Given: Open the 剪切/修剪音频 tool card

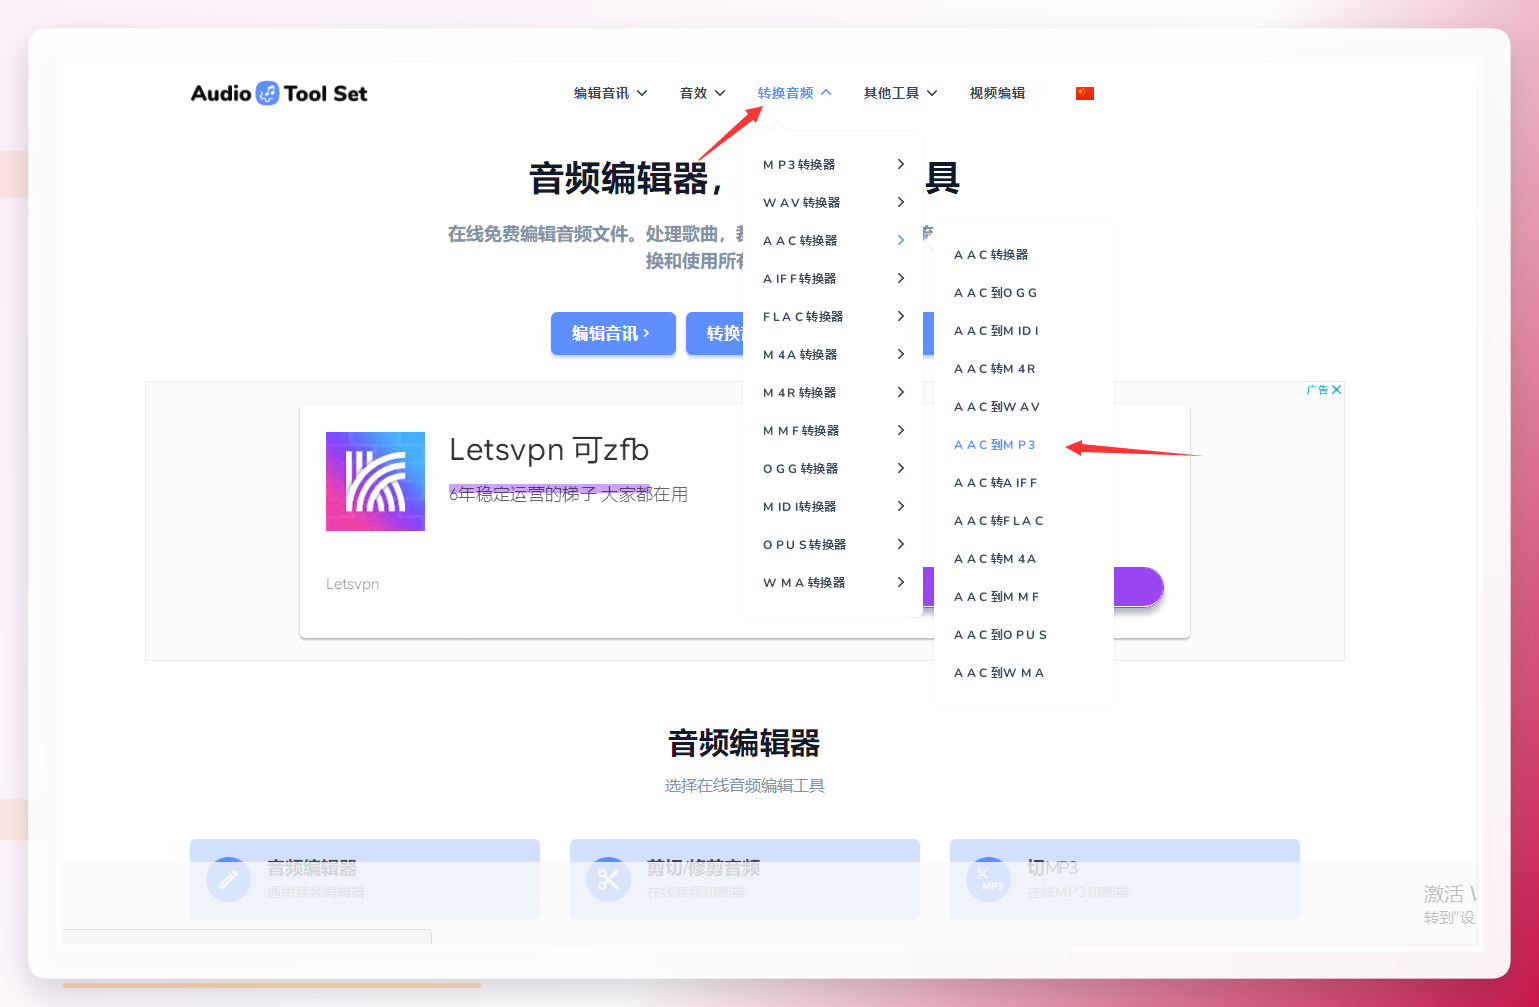Looking at the screenshot, I should point(745,879).
